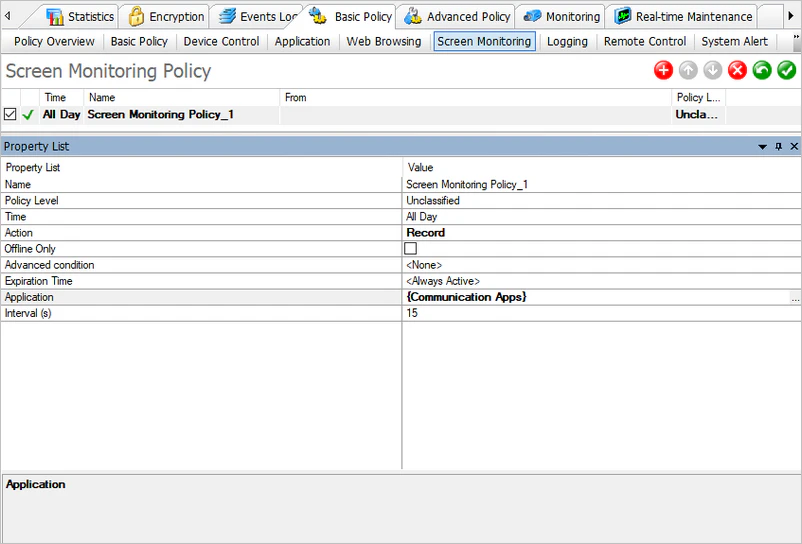Click the Move Down arrow icon
The width and height of the screenshot is (802, 544).
tap(712, 70)
